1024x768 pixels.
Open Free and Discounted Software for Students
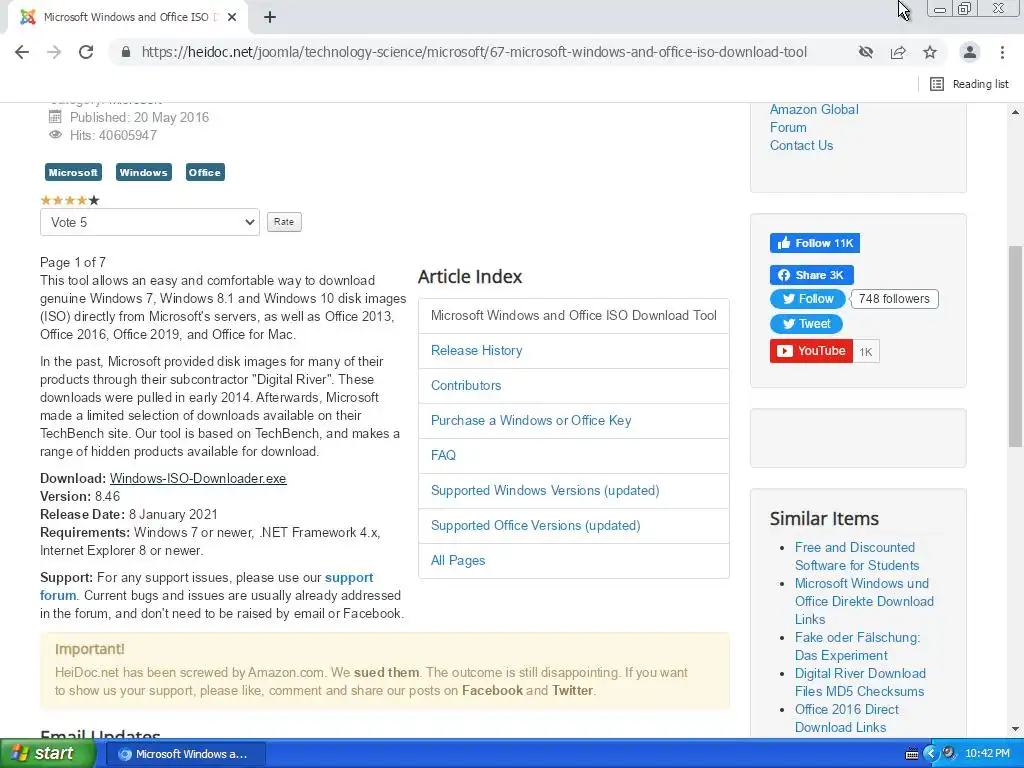tap(857, 556)
